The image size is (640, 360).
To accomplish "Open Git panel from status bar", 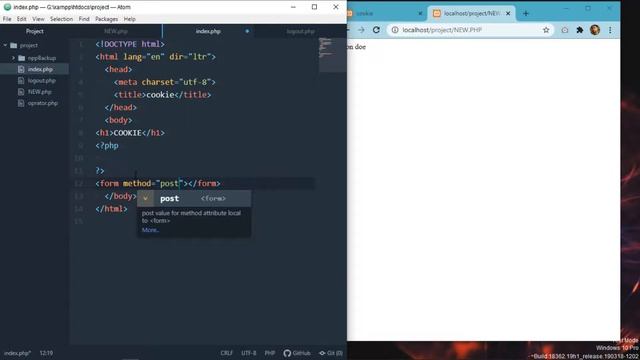I will (331, 353).
